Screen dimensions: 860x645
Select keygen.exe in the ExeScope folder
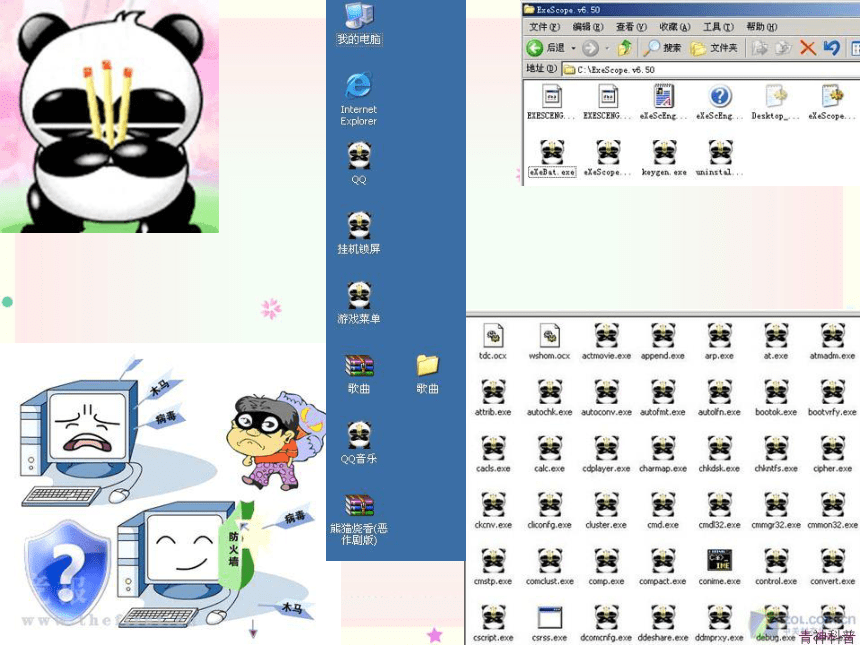click(x=664, y=158)
